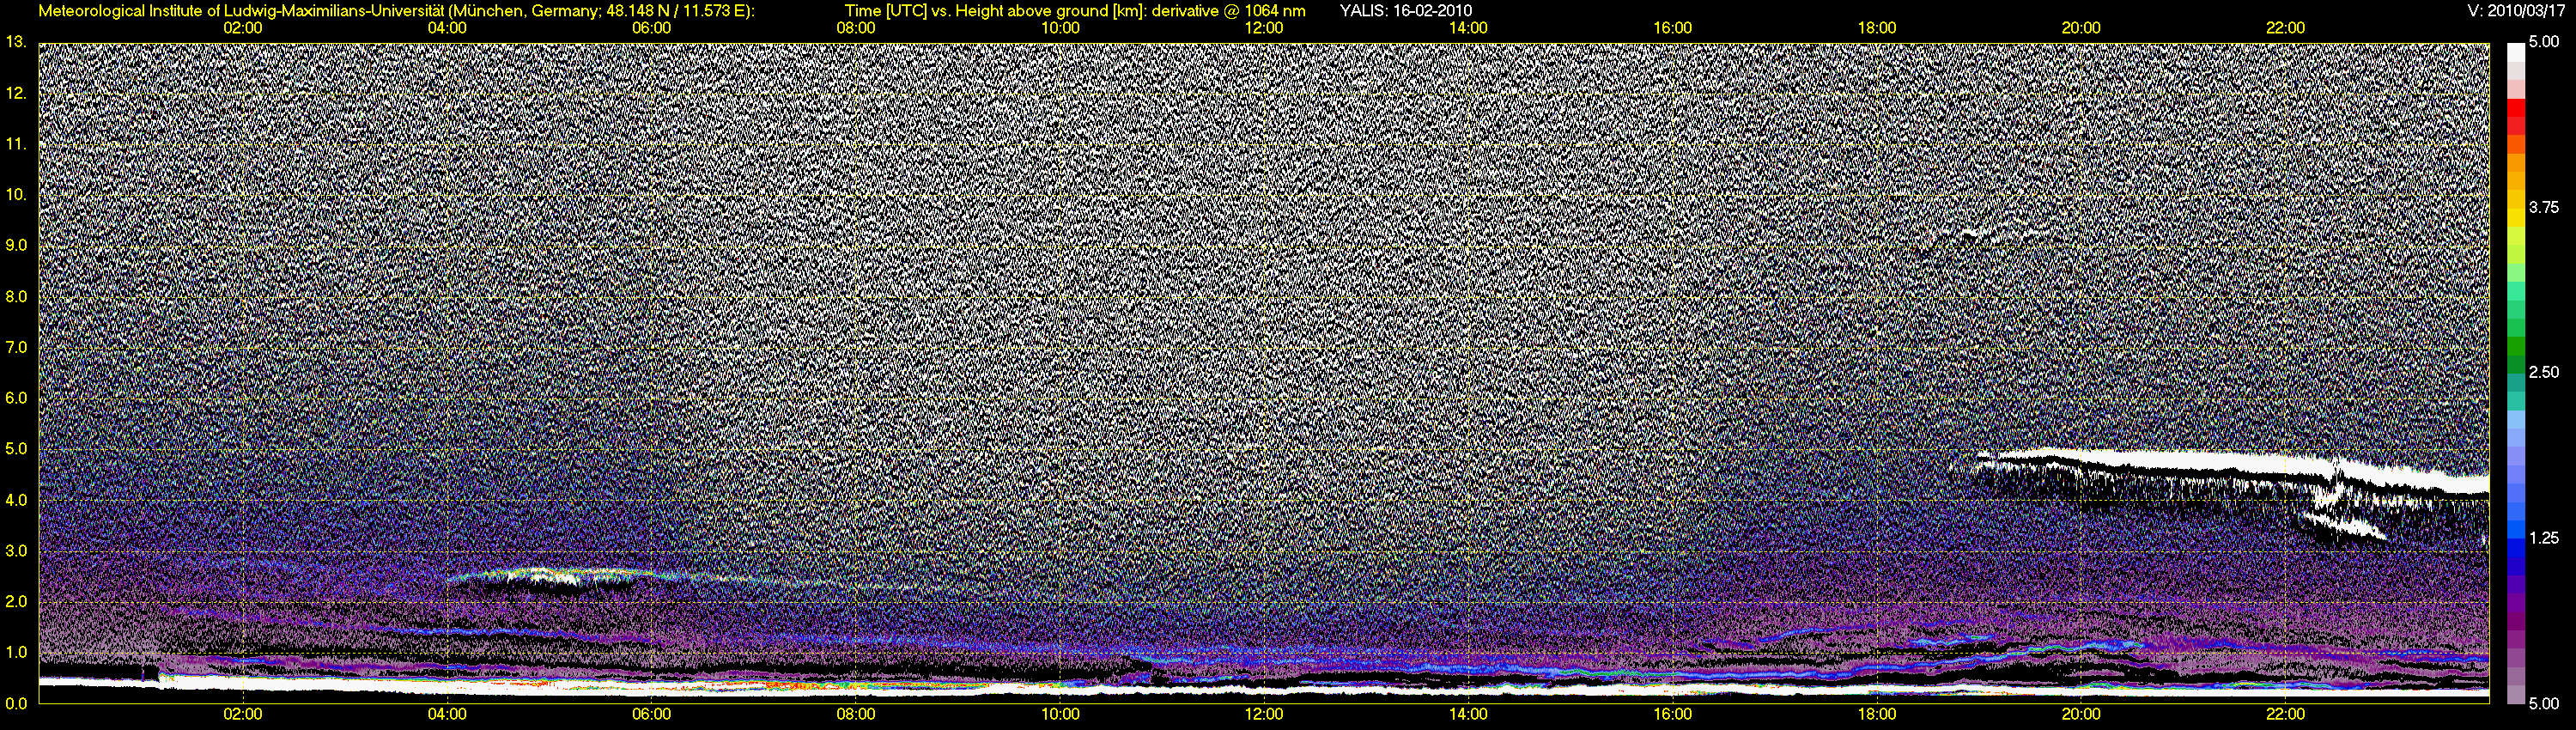
Task: Click the 02:00 label on the top time axis
Action: [242, 28]
